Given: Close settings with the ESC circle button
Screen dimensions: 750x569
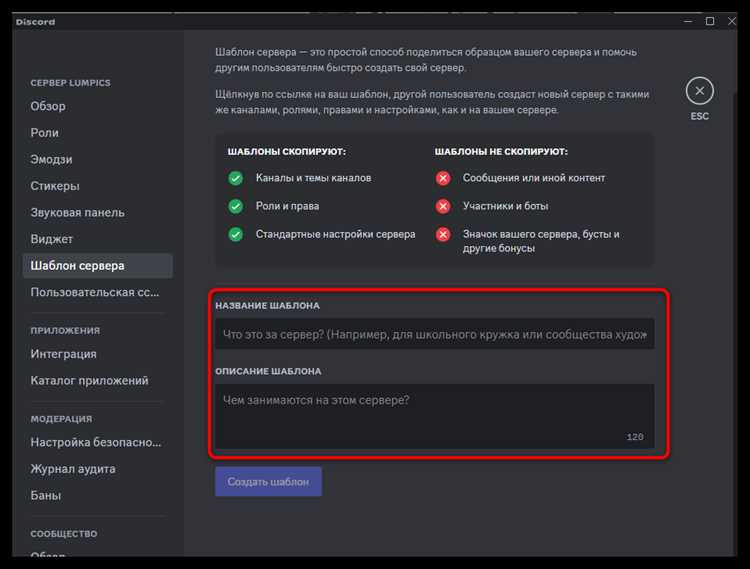Looking at the screenshot, I should tap(699, 91).
